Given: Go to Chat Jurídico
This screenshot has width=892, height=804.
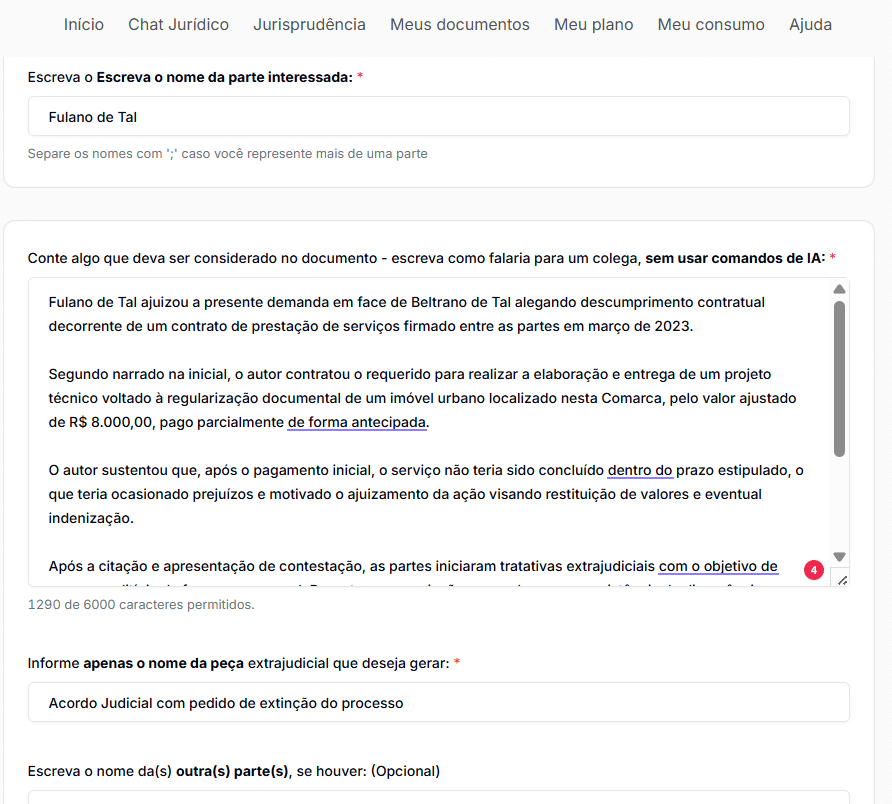Looking at the screenshot, I should click(178, 24).
